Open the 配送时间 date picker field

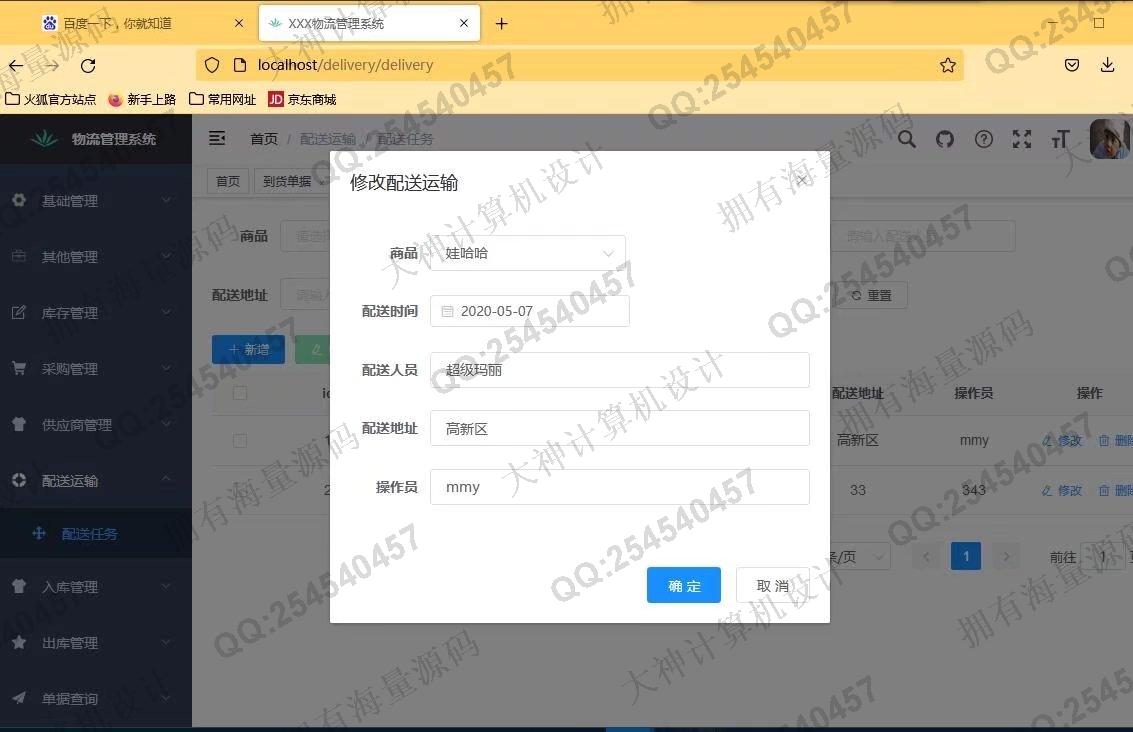(530, 311)
